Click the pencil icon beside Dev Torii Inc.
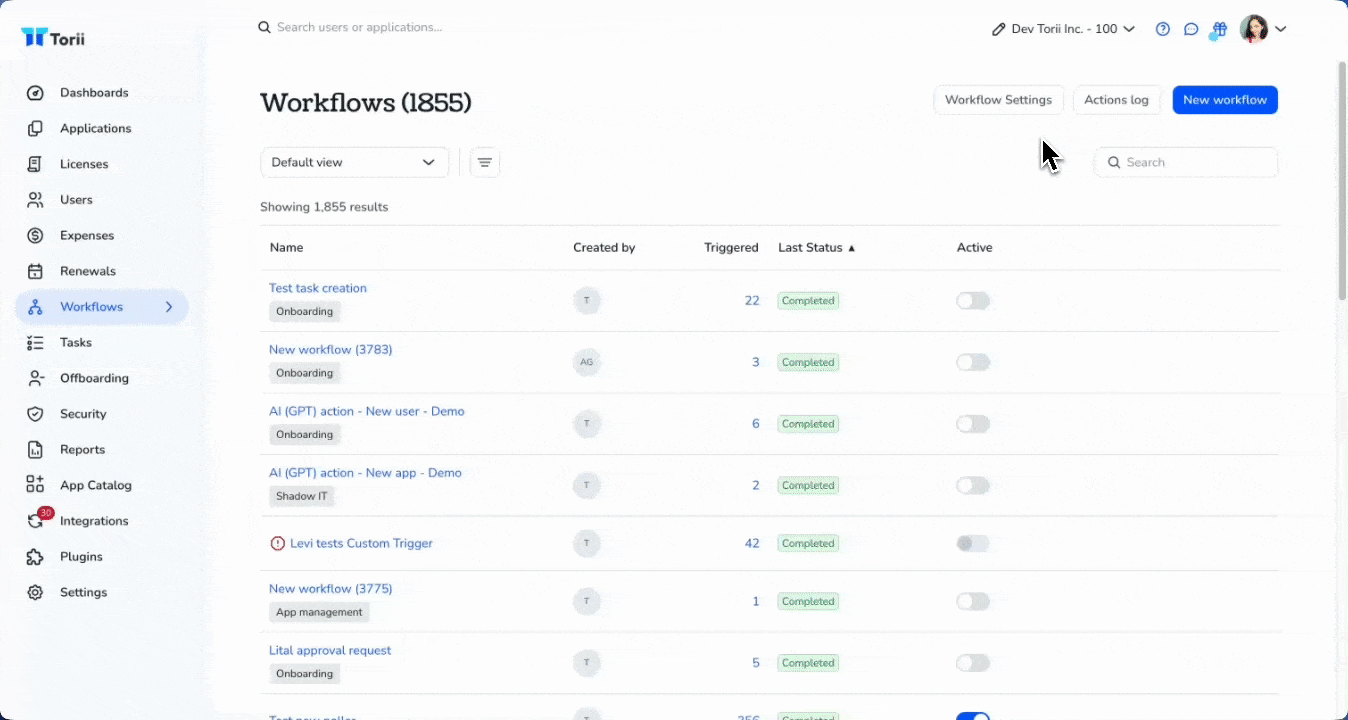 coord(998,29)
